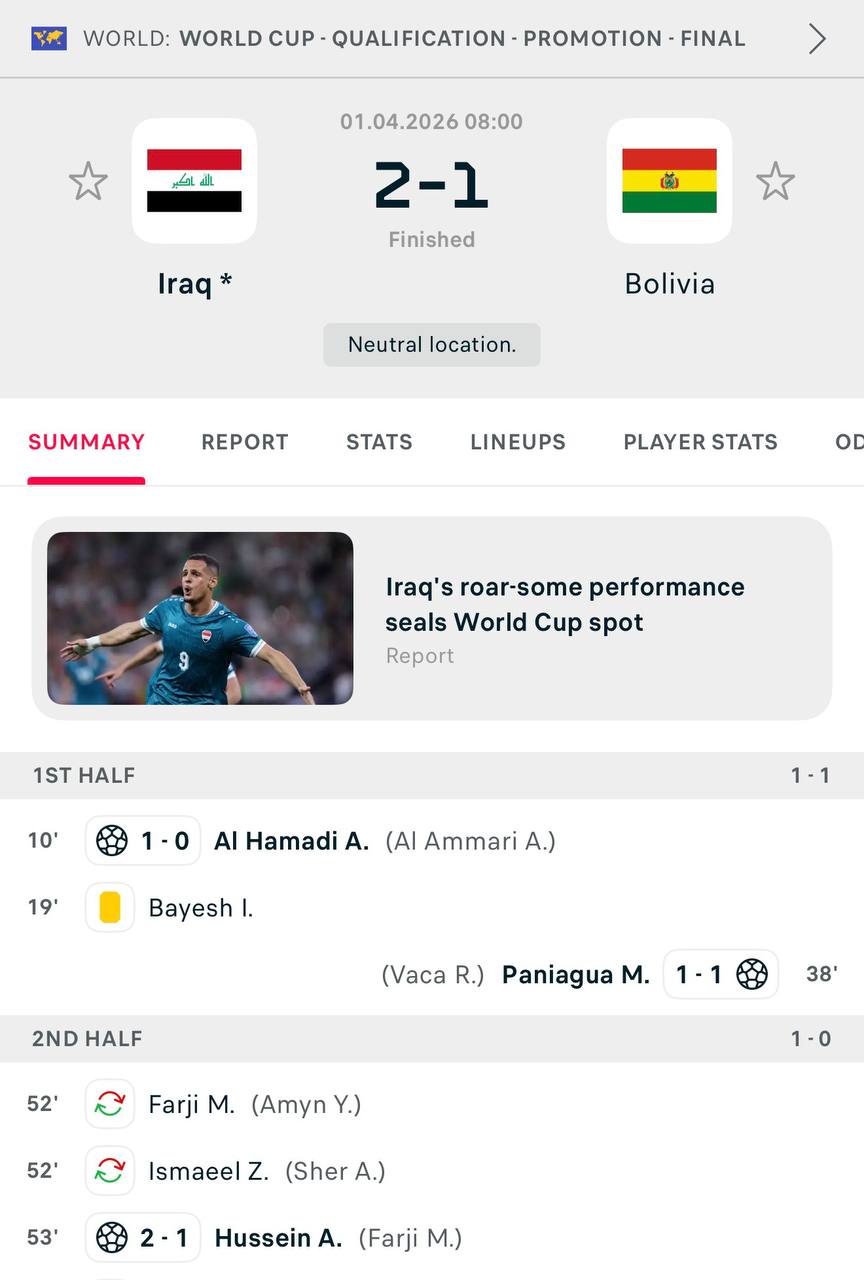864x1280 pixels.
Task: Click the world map icon in header
Action: click(x=48, y=39)
